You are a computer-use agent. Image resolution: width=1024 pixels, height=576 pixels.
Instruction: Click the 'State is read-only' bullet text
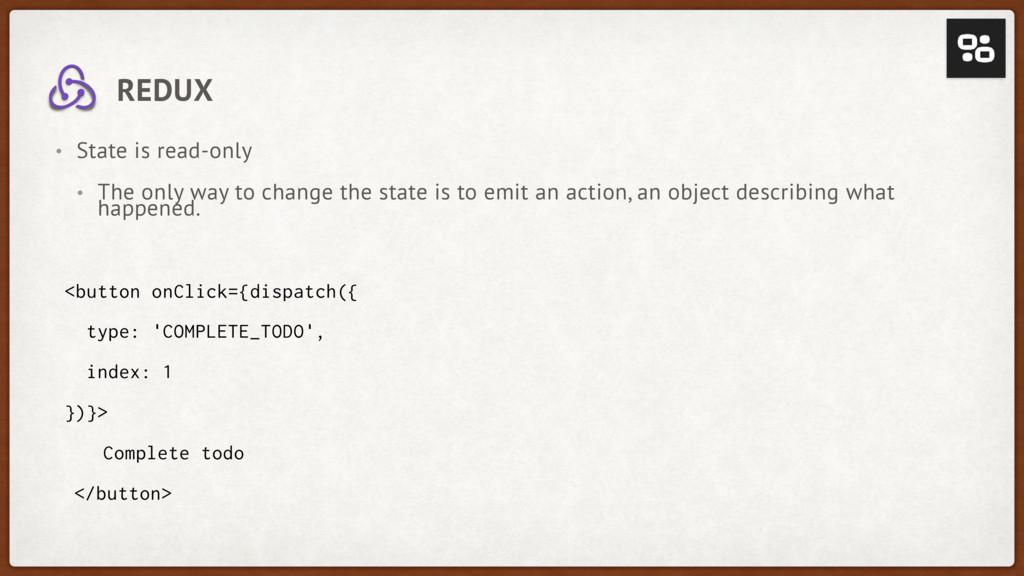[x=165, y=151]
